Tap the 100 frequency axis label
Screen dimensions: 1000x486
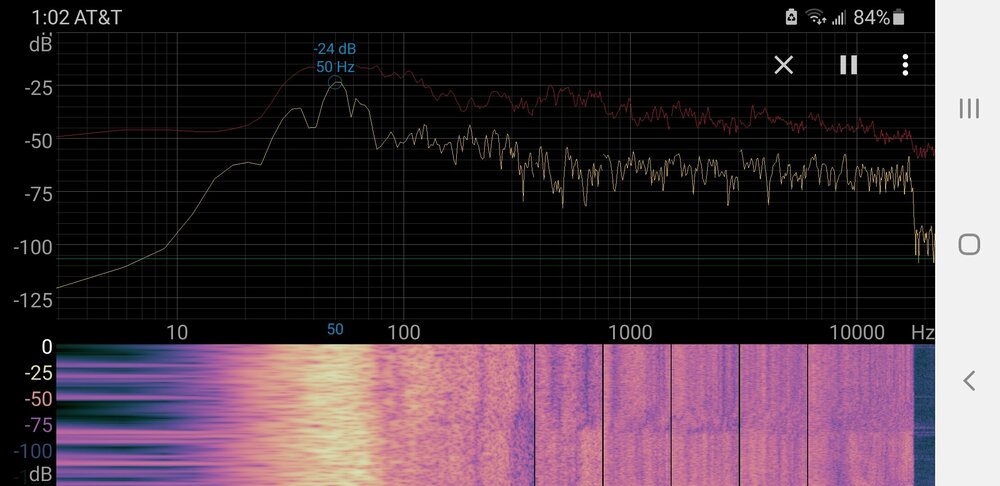click(x=403, y=332)
